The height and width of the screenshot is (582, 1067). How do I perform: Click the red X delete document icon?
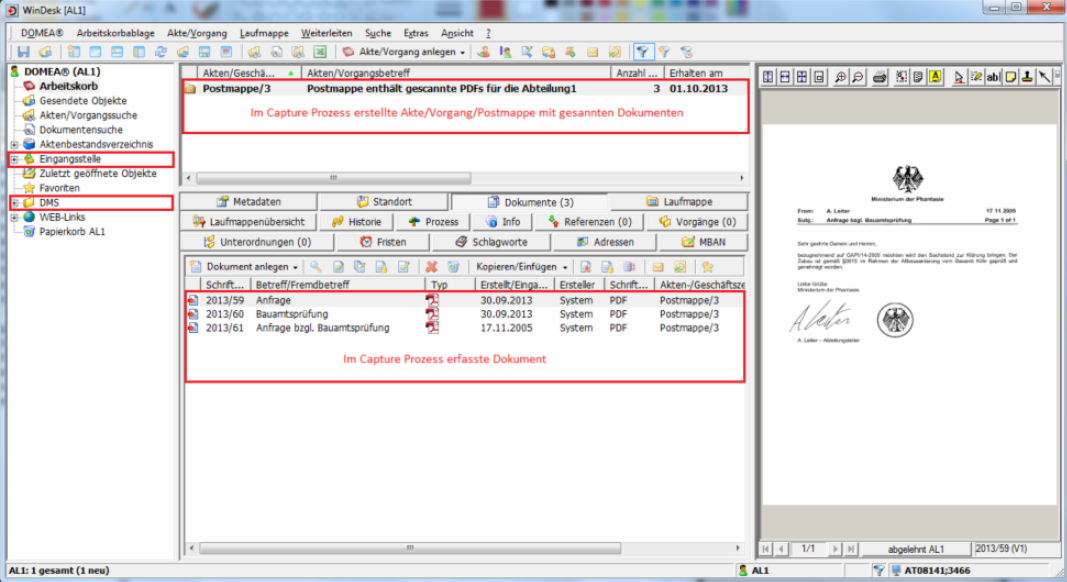[431, 267]
